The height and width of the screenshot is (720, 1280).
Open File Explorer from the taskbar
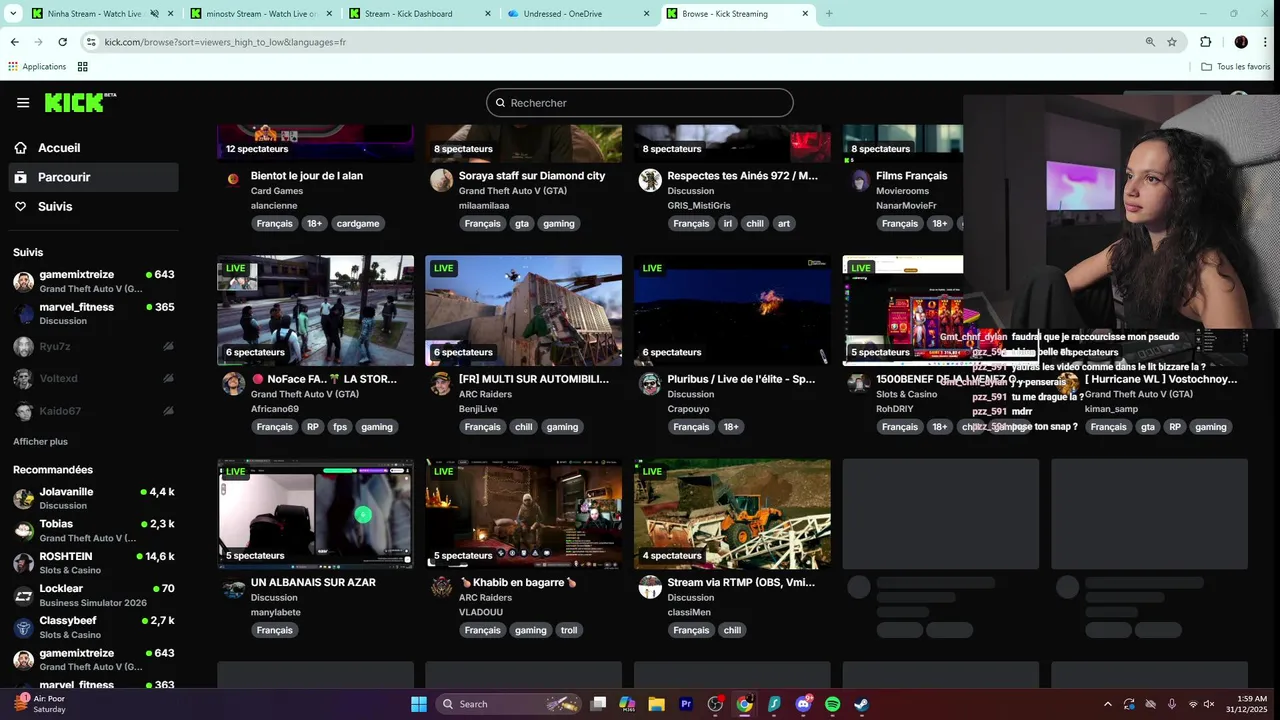coord(656,704)
